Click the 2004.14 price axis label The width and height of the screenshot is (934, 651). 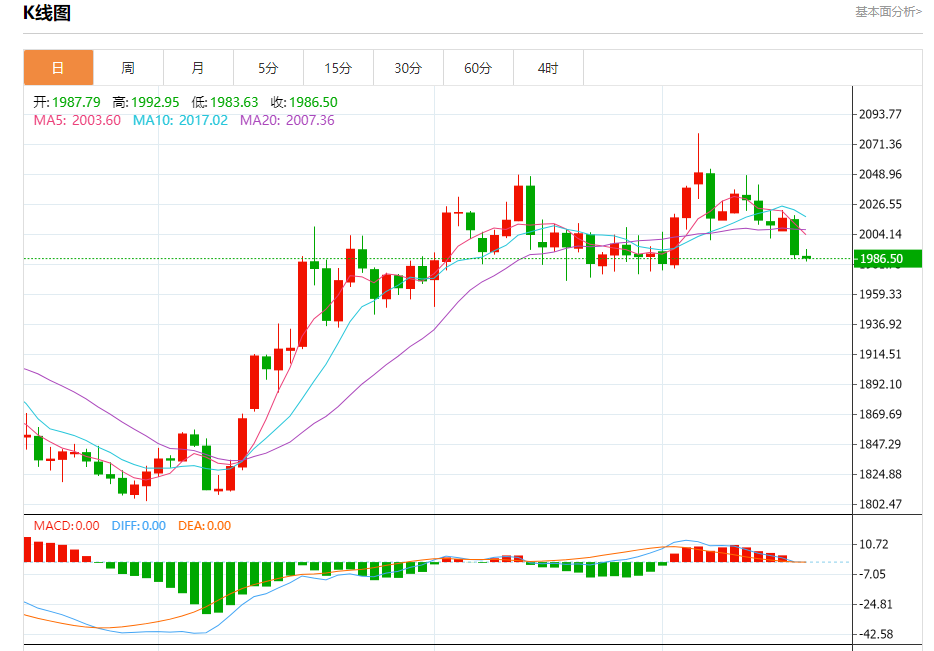point(880,234)
